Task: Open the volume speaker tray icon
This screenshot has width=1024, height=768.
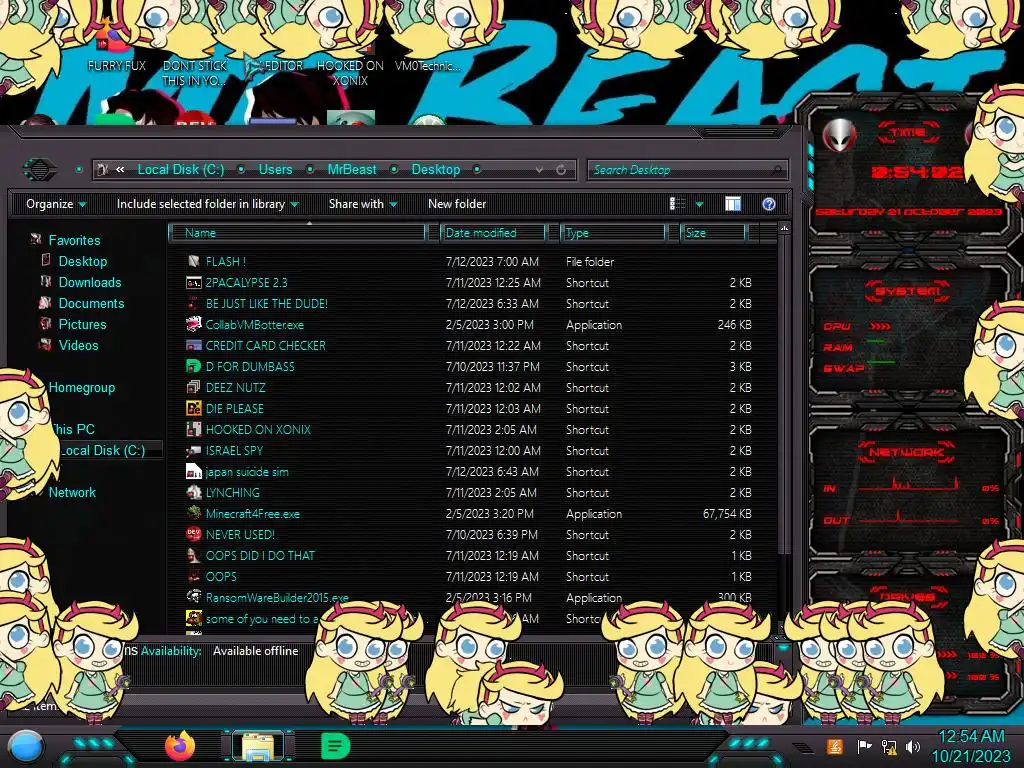Action: click(x=913, y=746)
